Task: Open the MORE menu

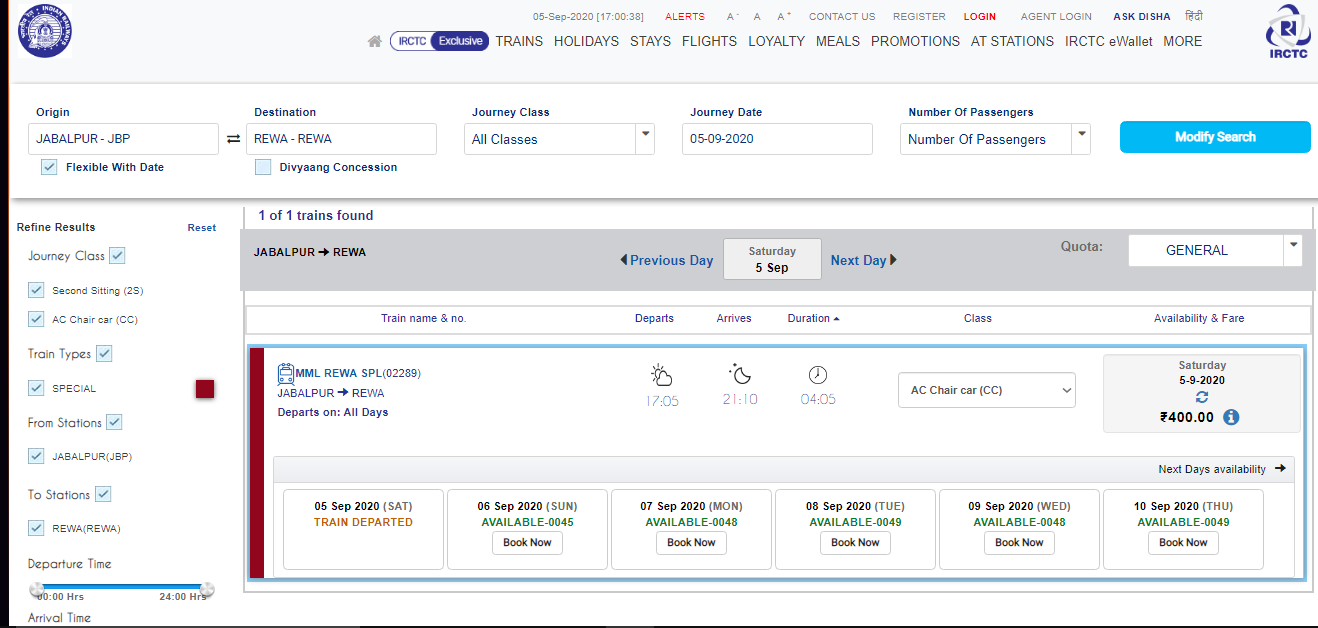Action: [x=1182, y=41]
